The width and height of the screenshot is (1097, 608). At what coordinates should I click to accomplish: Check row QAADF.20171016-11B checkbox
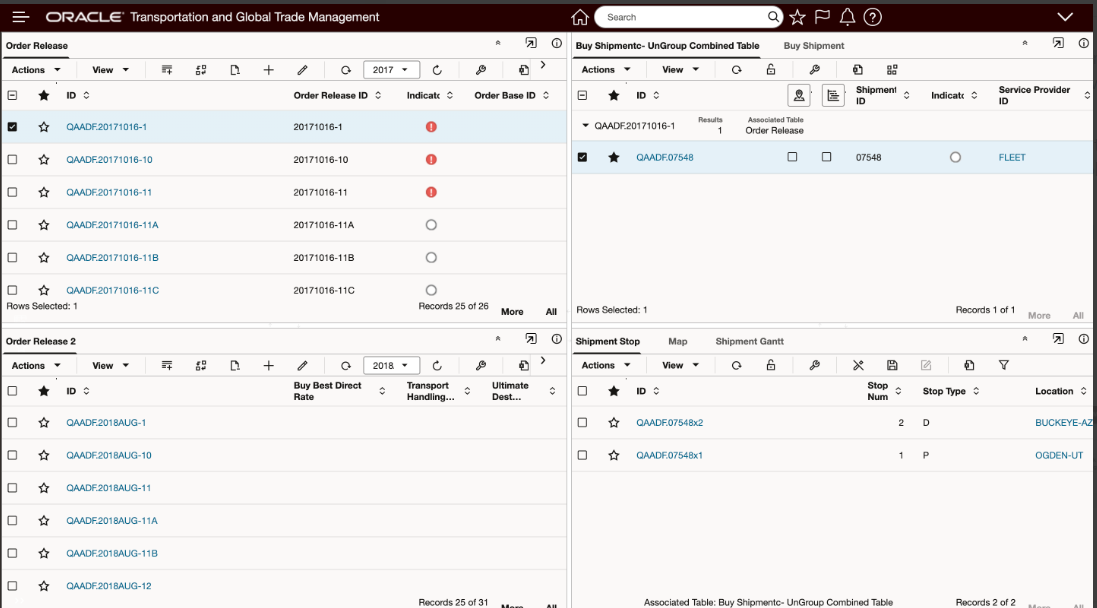pos(12,257)
